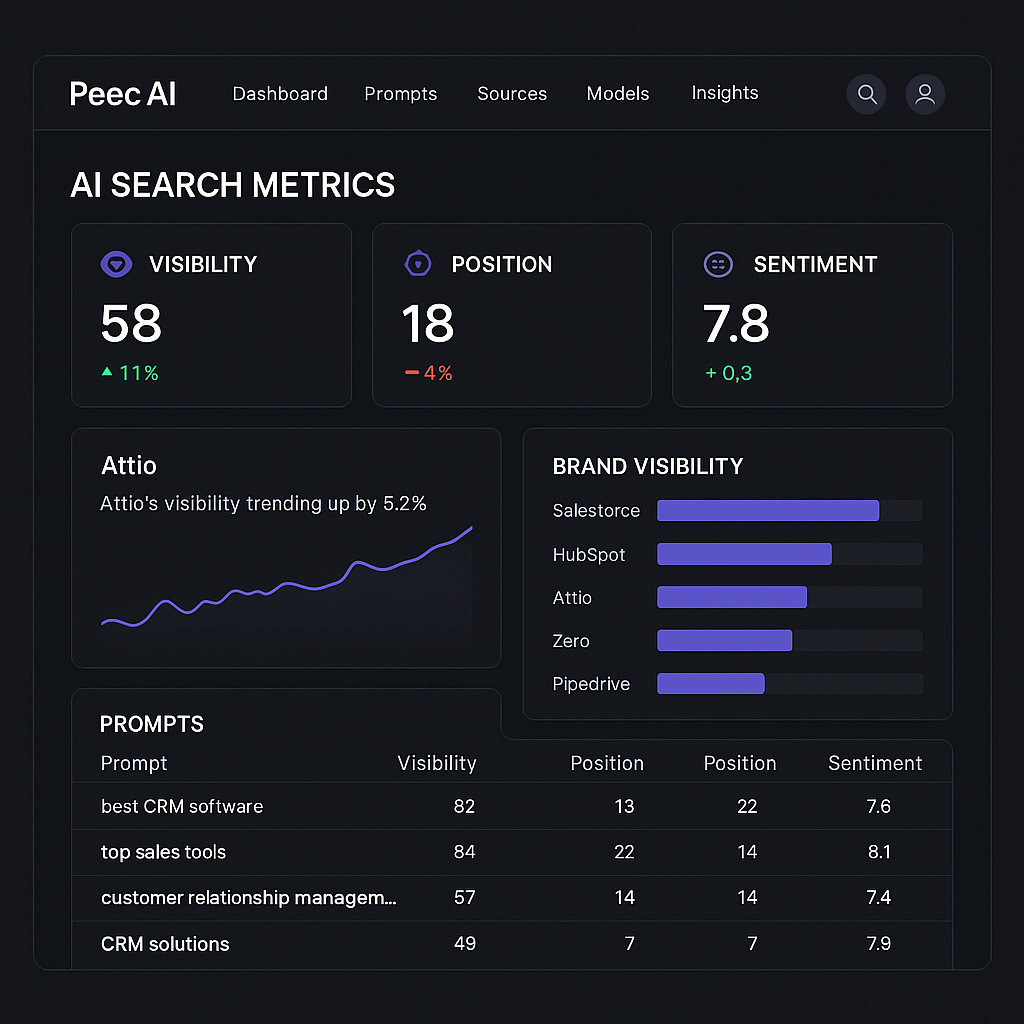Open the 'top sales tools' prompt row

pos(163,852)
